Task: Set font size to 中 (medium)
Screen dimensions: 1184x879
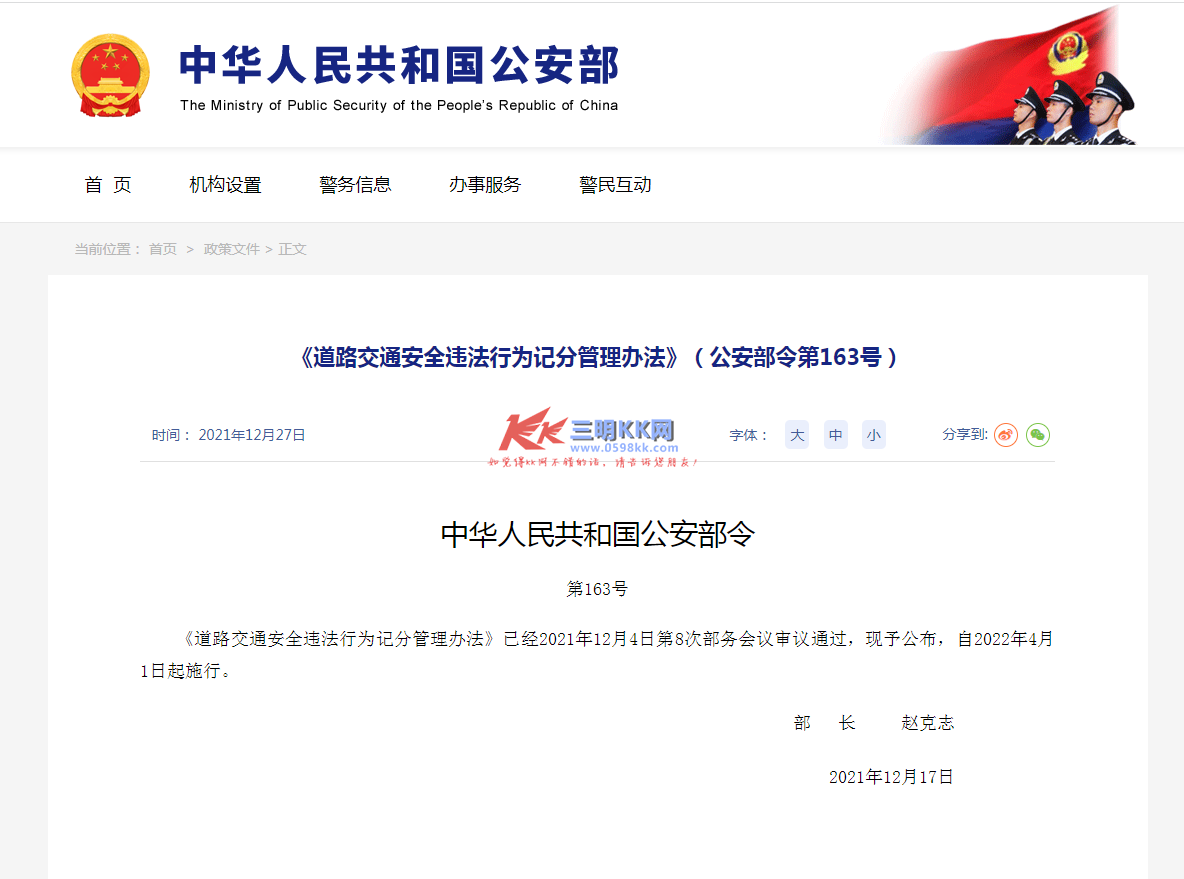Action: (835, 435)
